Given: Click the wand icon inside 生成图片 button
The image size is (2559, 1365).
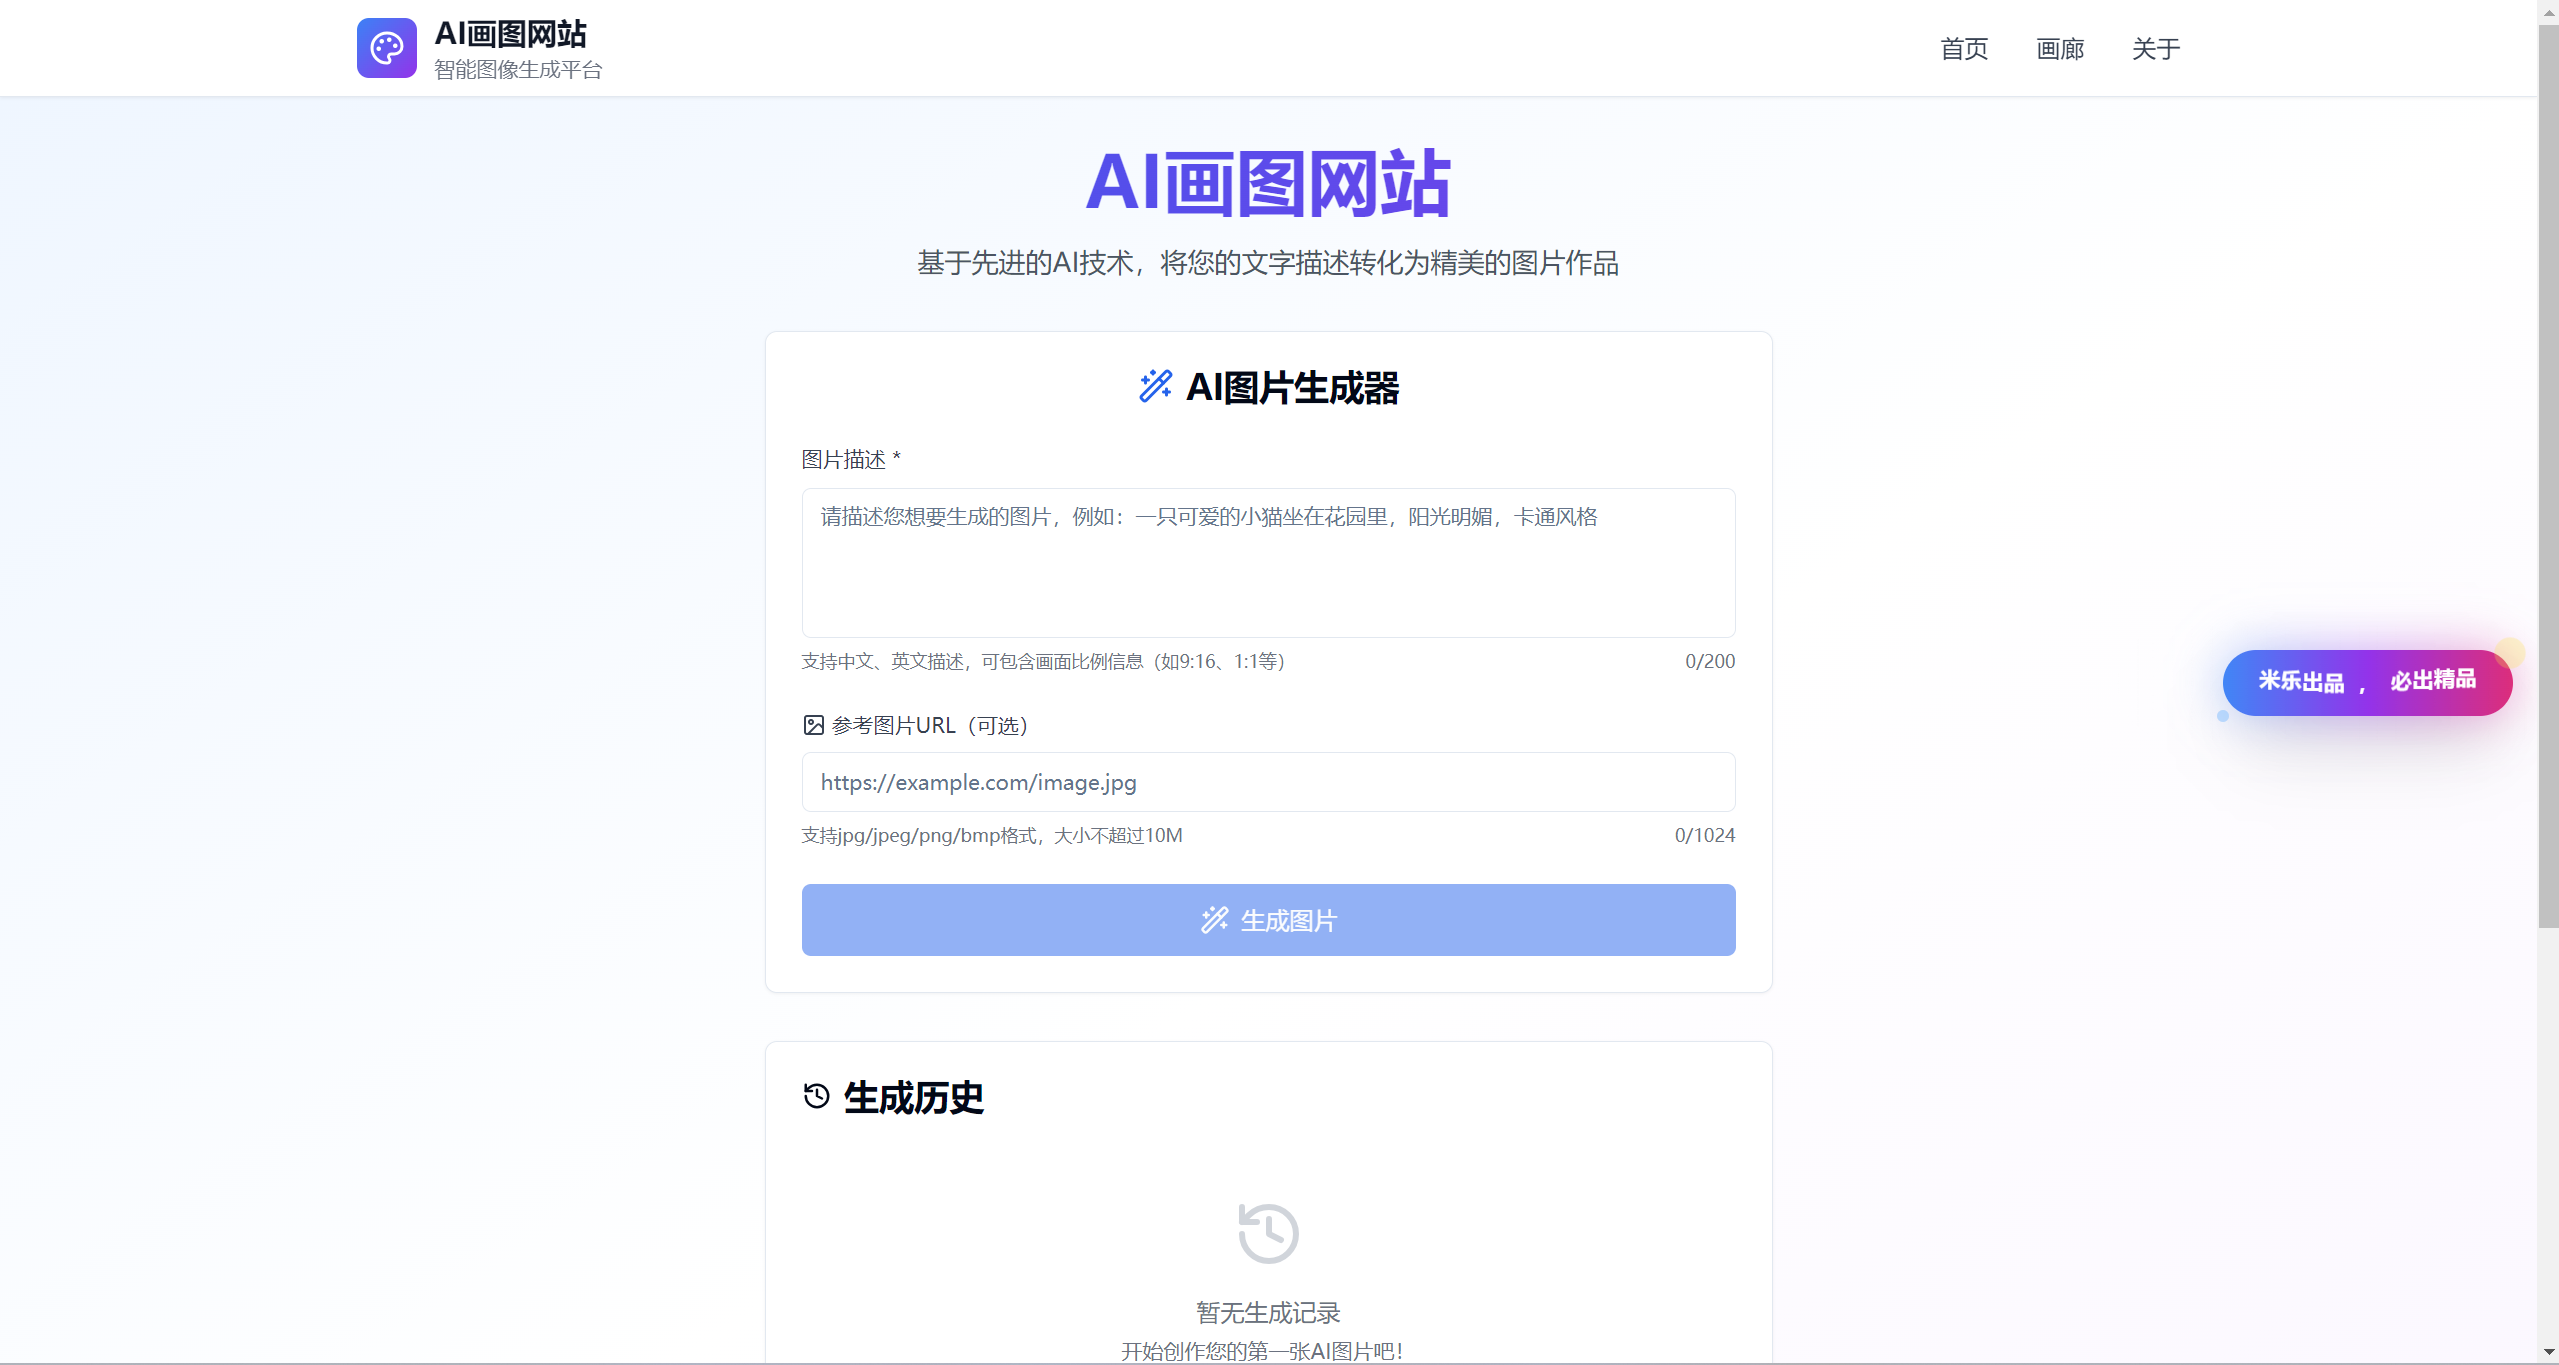Looking at the screenshot, I should [1214, 920].
